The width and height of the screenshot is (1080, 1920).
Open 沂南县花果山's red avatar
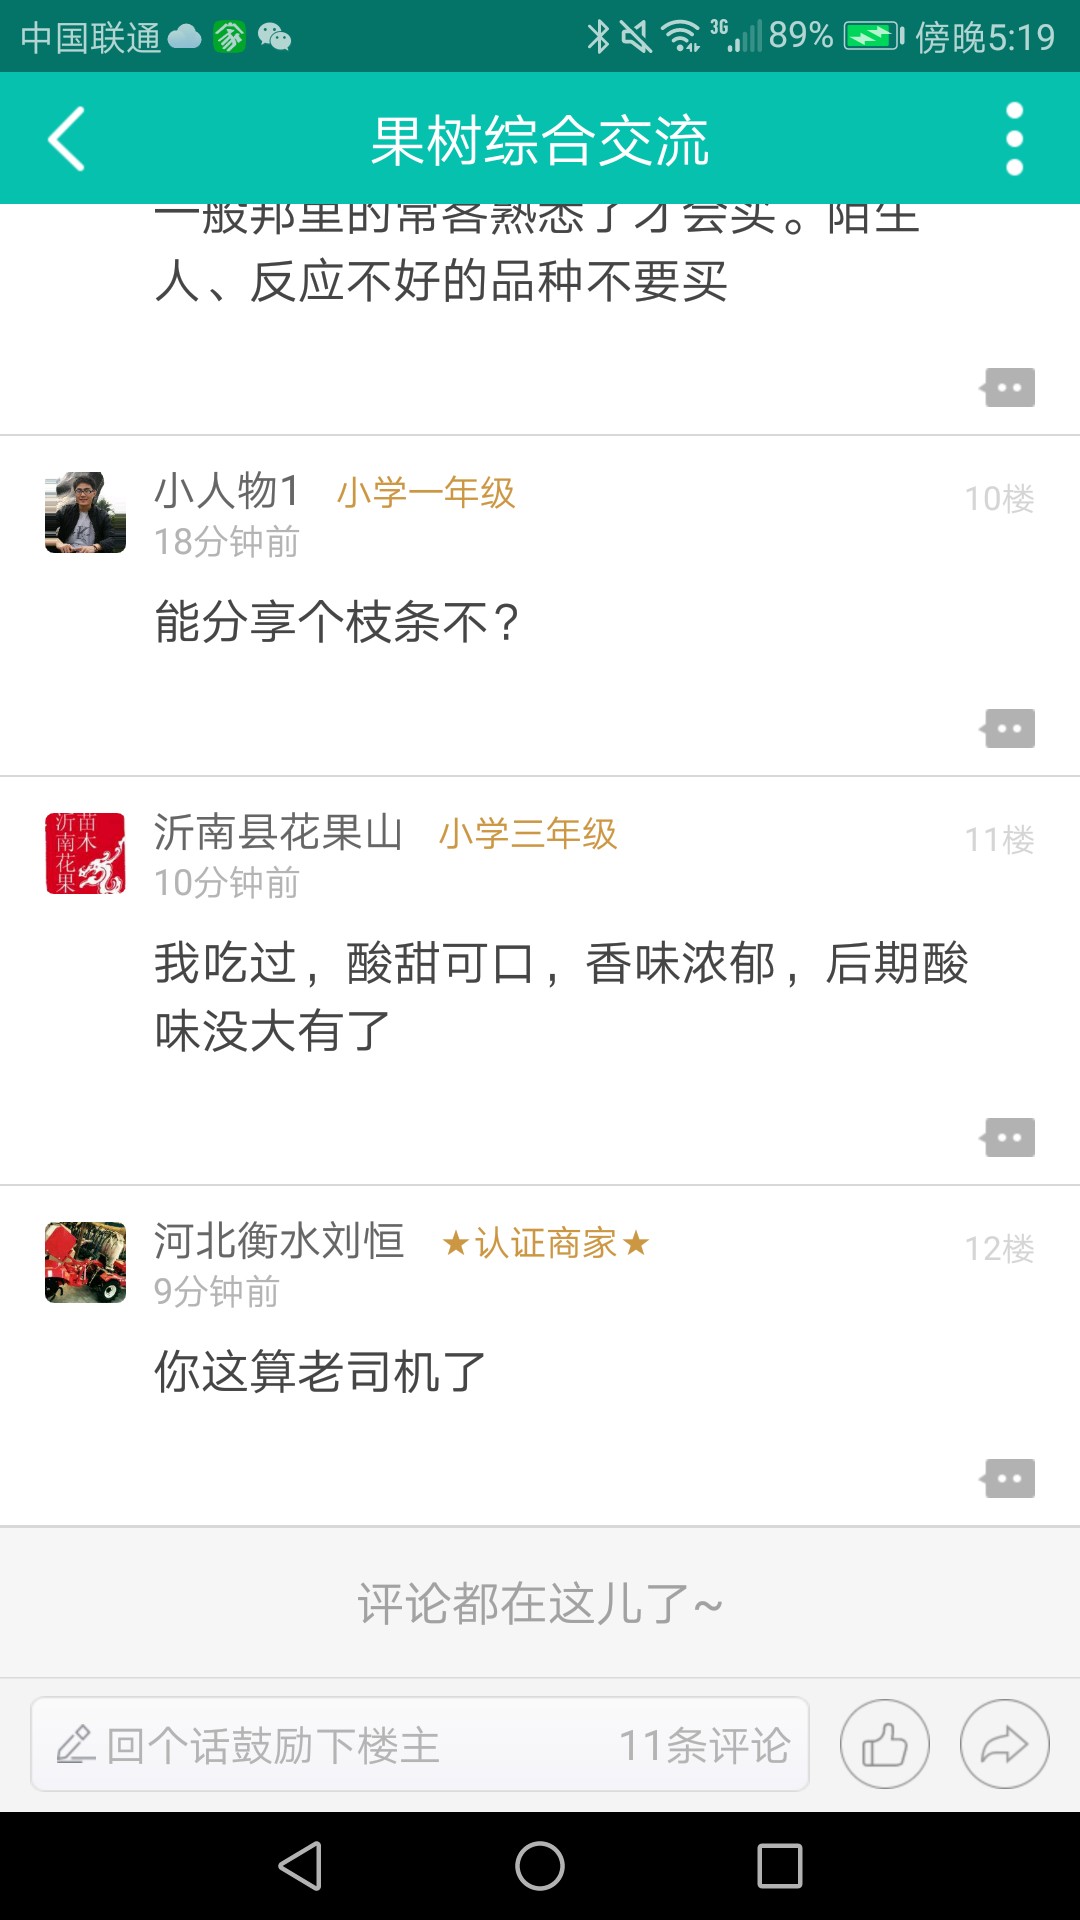(x=86, y=854)
